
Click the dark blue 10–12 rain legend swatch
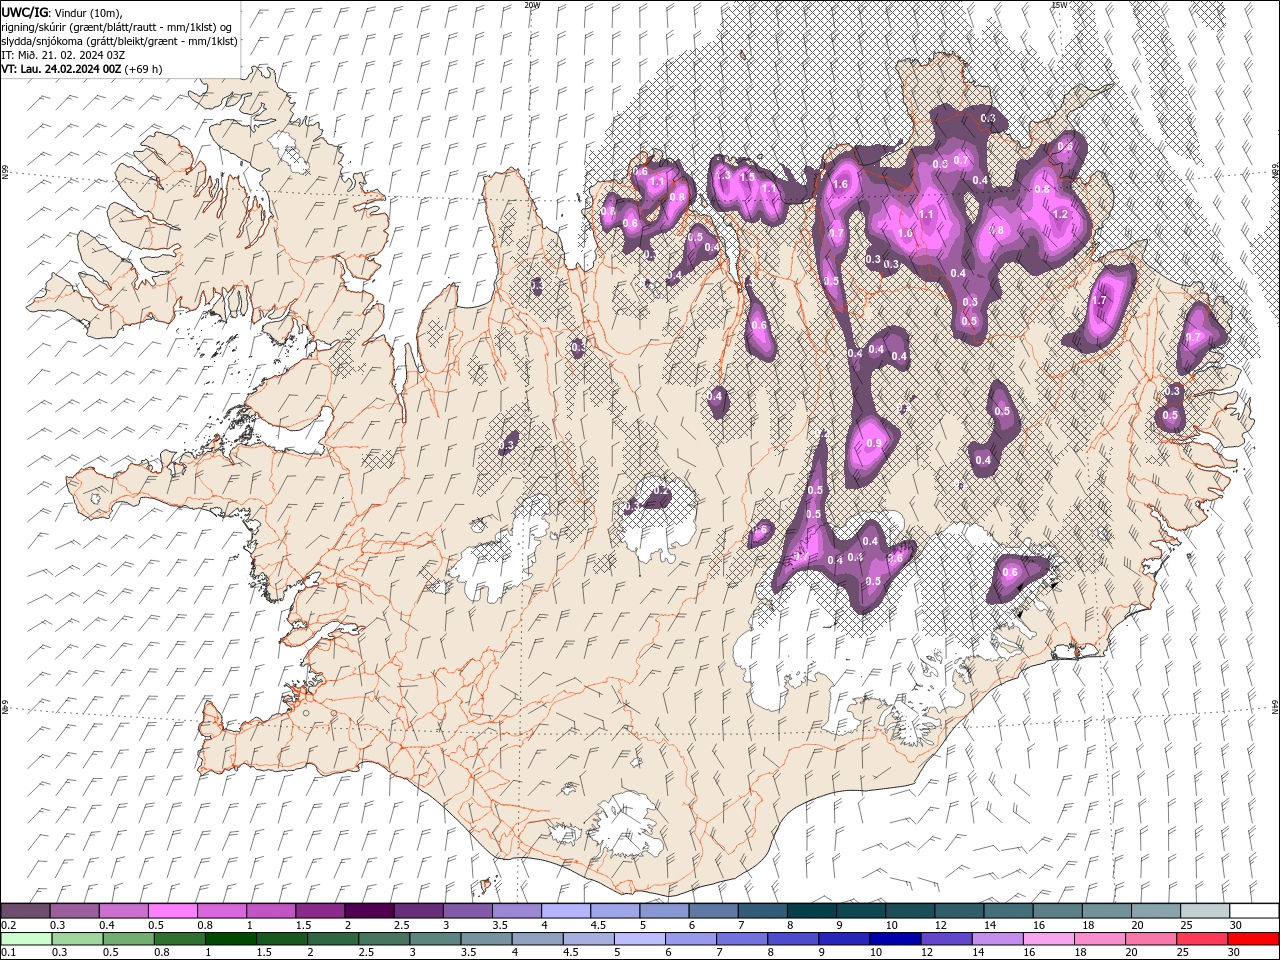pos(895,939)
